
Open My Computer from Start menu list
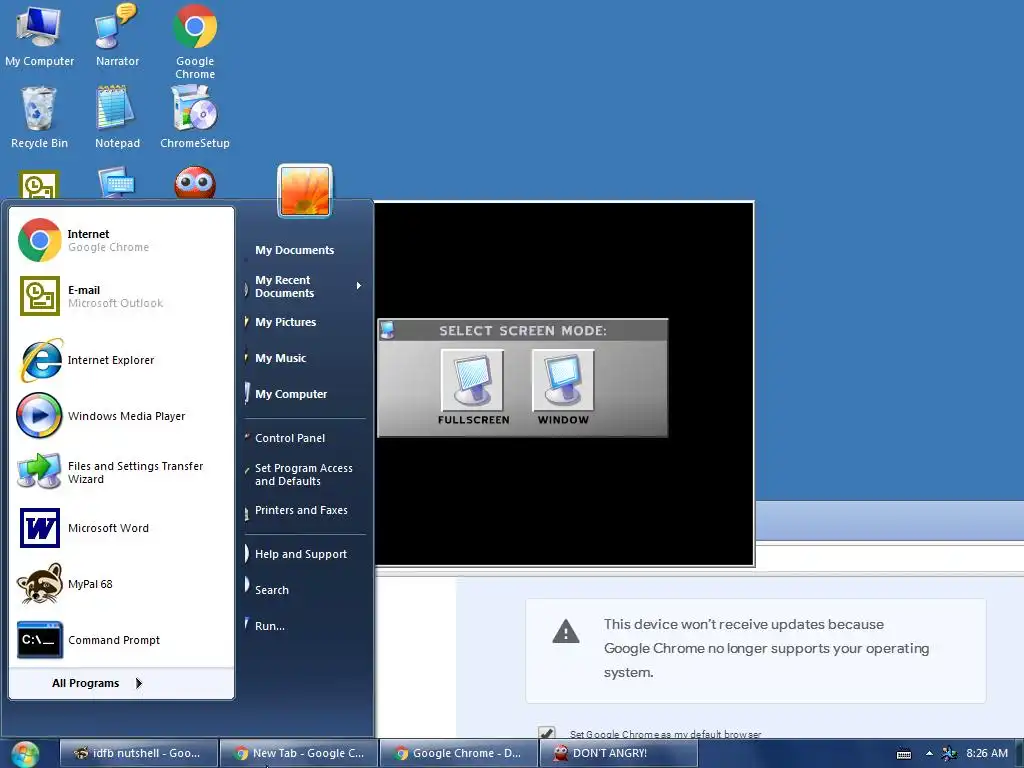[291, 394]
